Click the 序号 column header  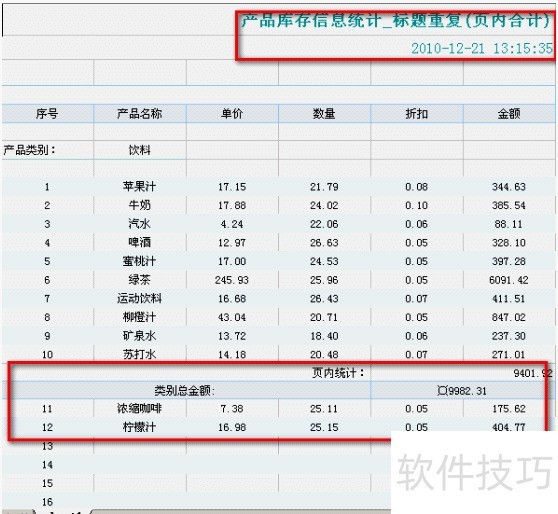click(47, 114)
